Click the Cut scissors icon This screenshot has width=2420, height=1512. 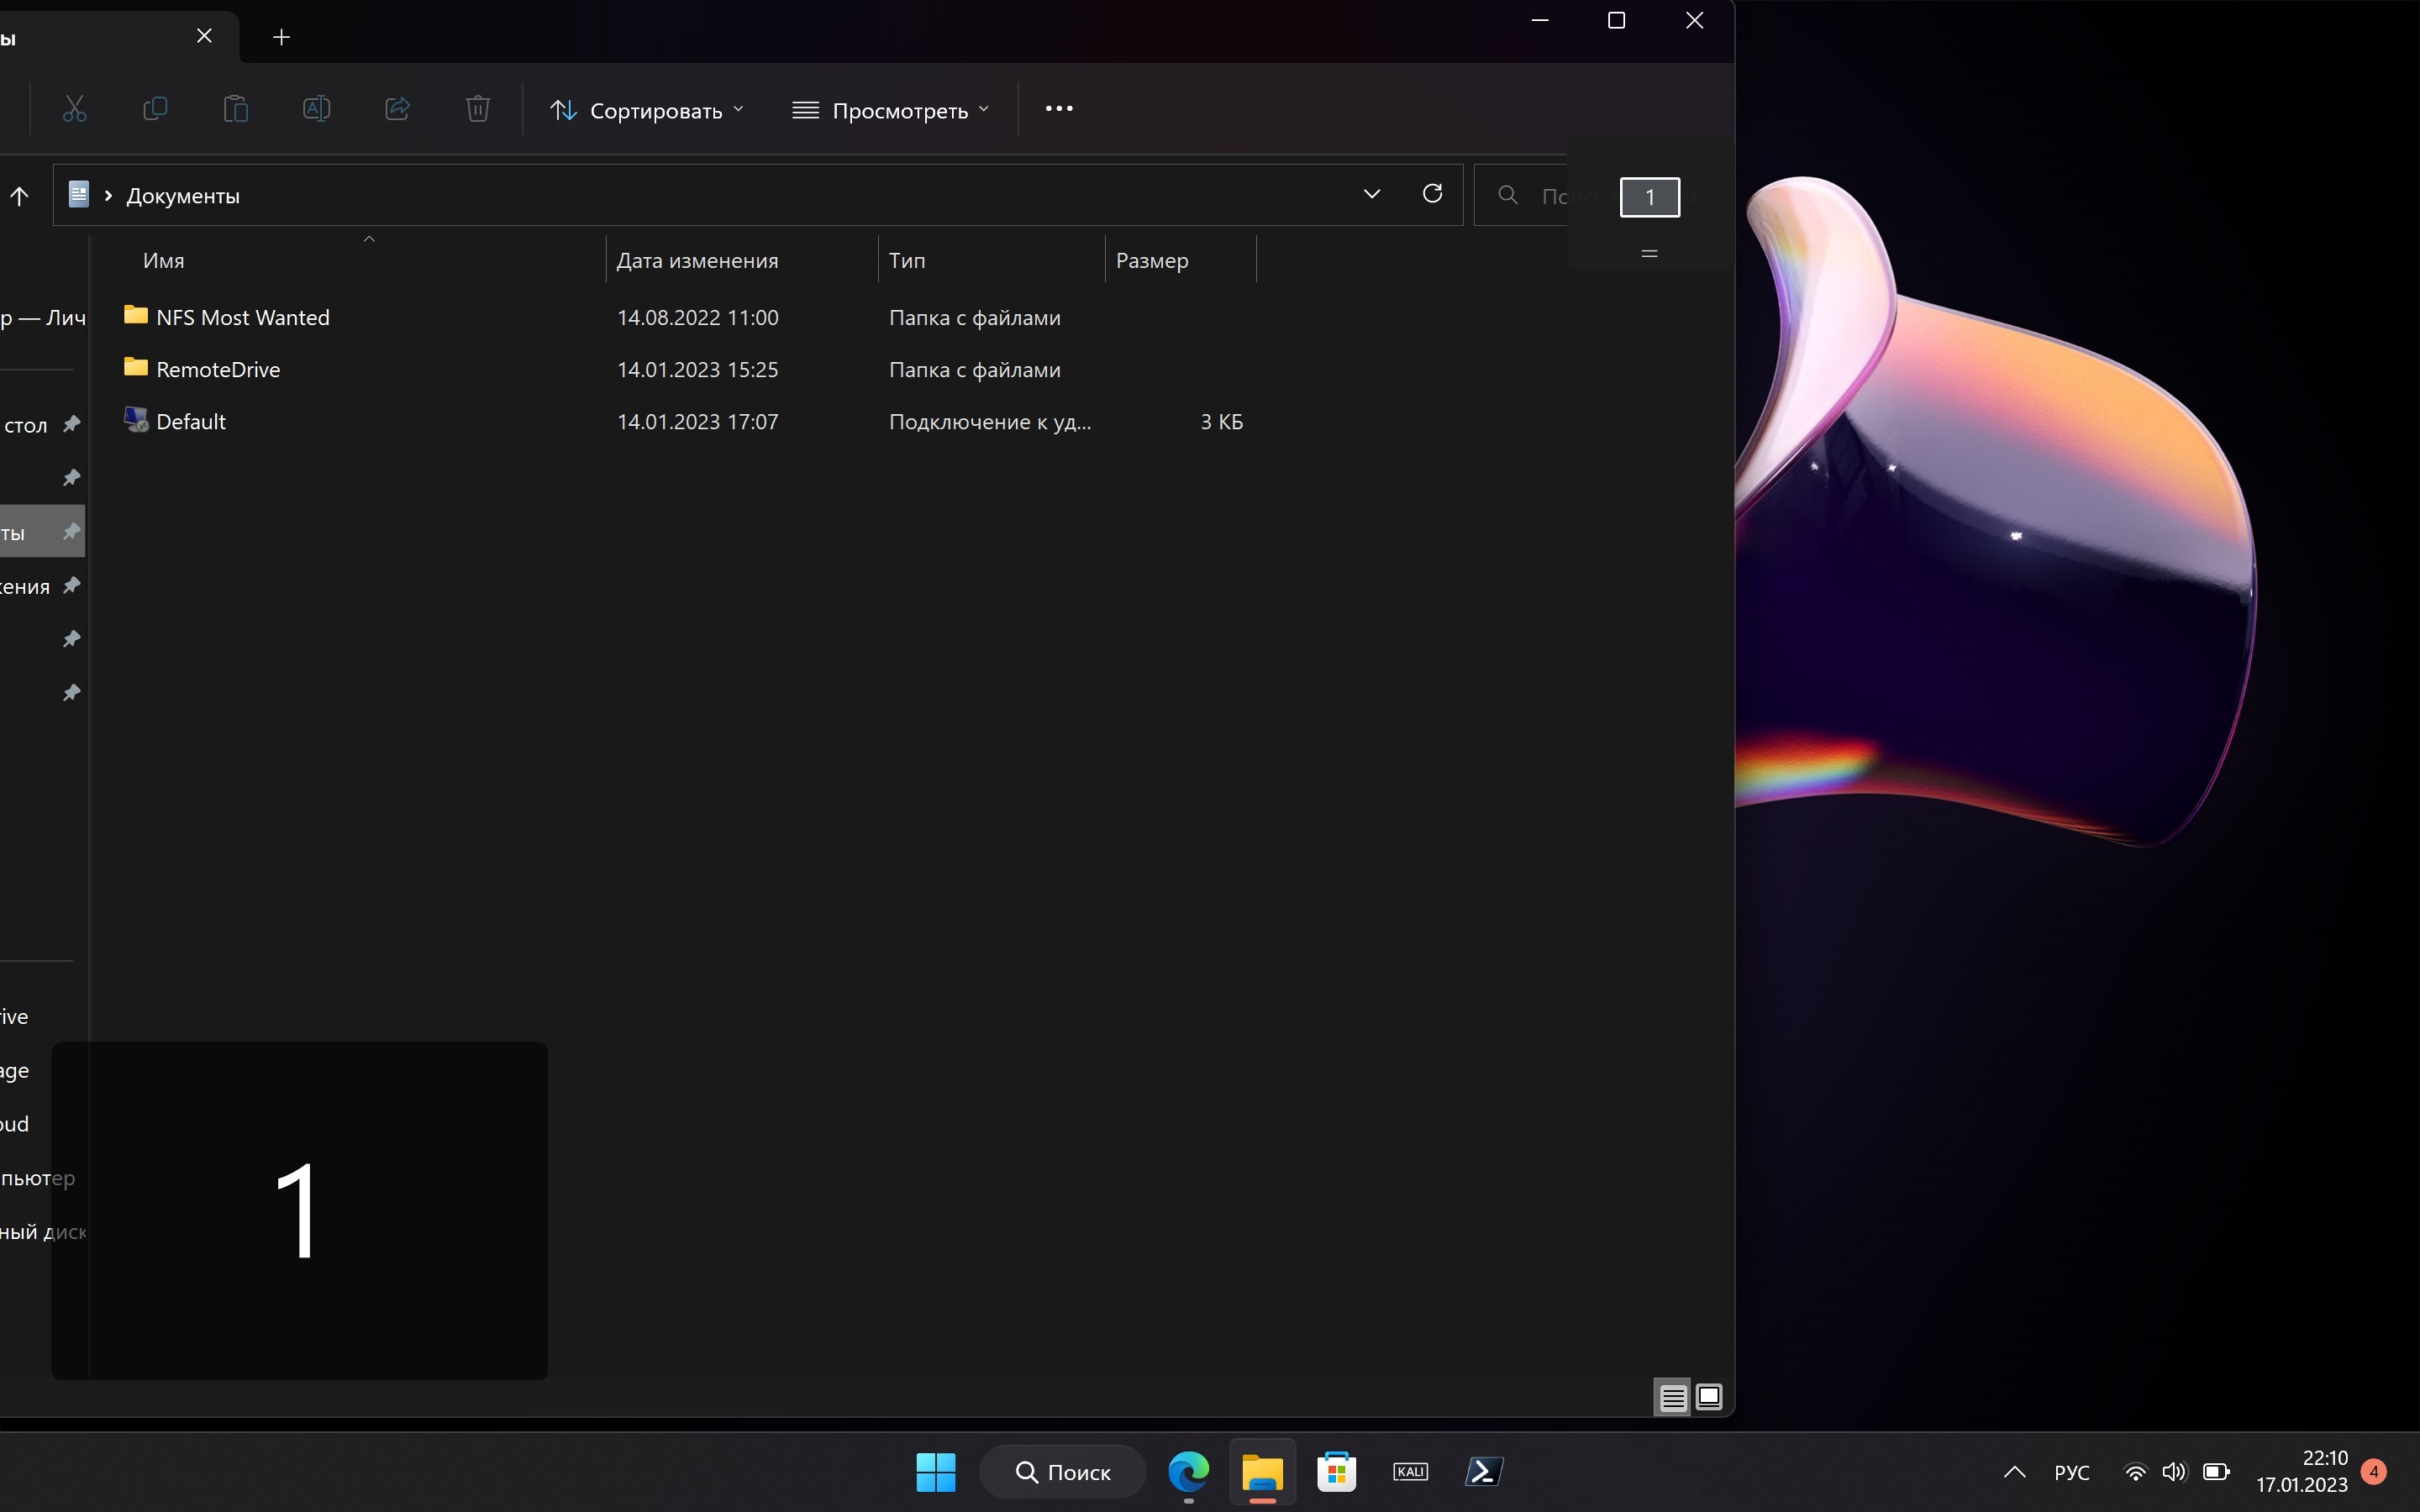[75, 109]
